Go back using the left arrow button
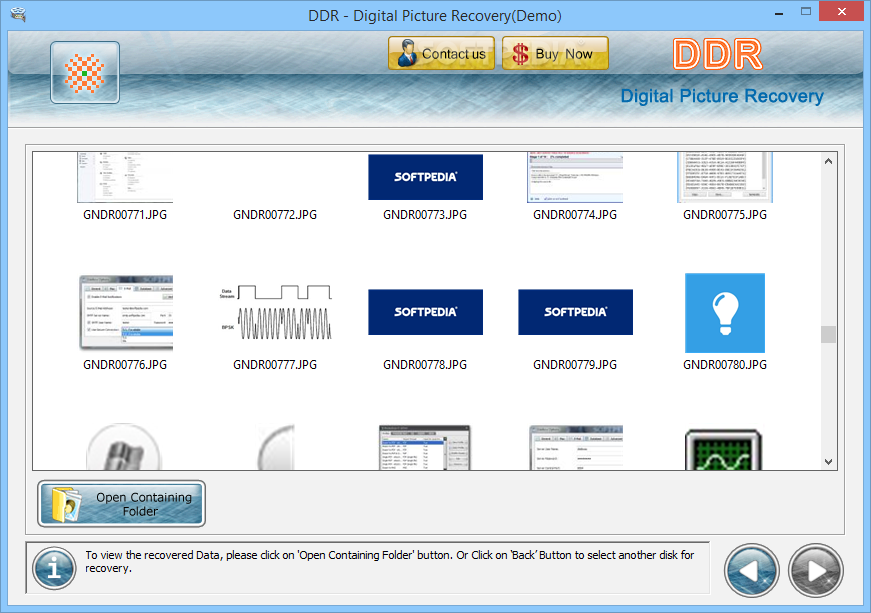Image resolution: width=871 pixels, height=613 pixels. pos(752,570)
